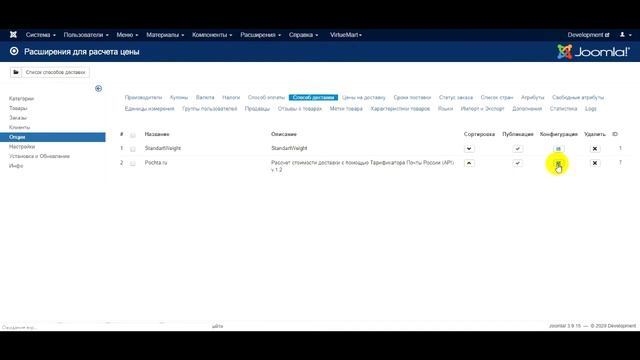Open Development site link
Viewport: 640px width, 360px height.
(588, 35)
